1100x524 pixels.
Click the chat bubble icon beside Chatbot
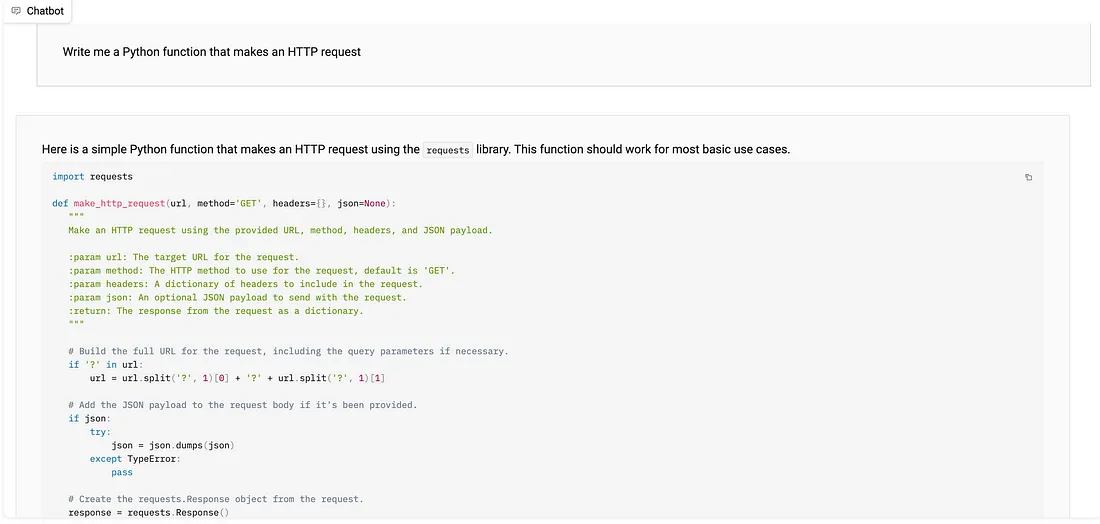tap(16, 11)
